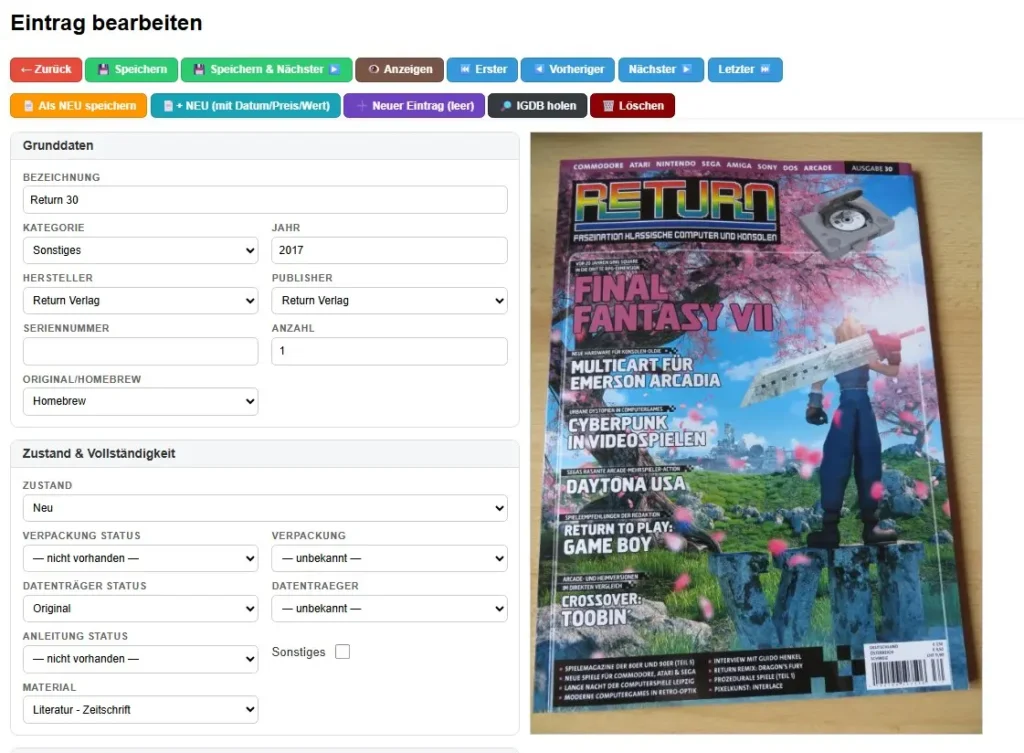Click the floppy disk icon on Speichern
This screenshot has width=1024, height=753.
103,69
